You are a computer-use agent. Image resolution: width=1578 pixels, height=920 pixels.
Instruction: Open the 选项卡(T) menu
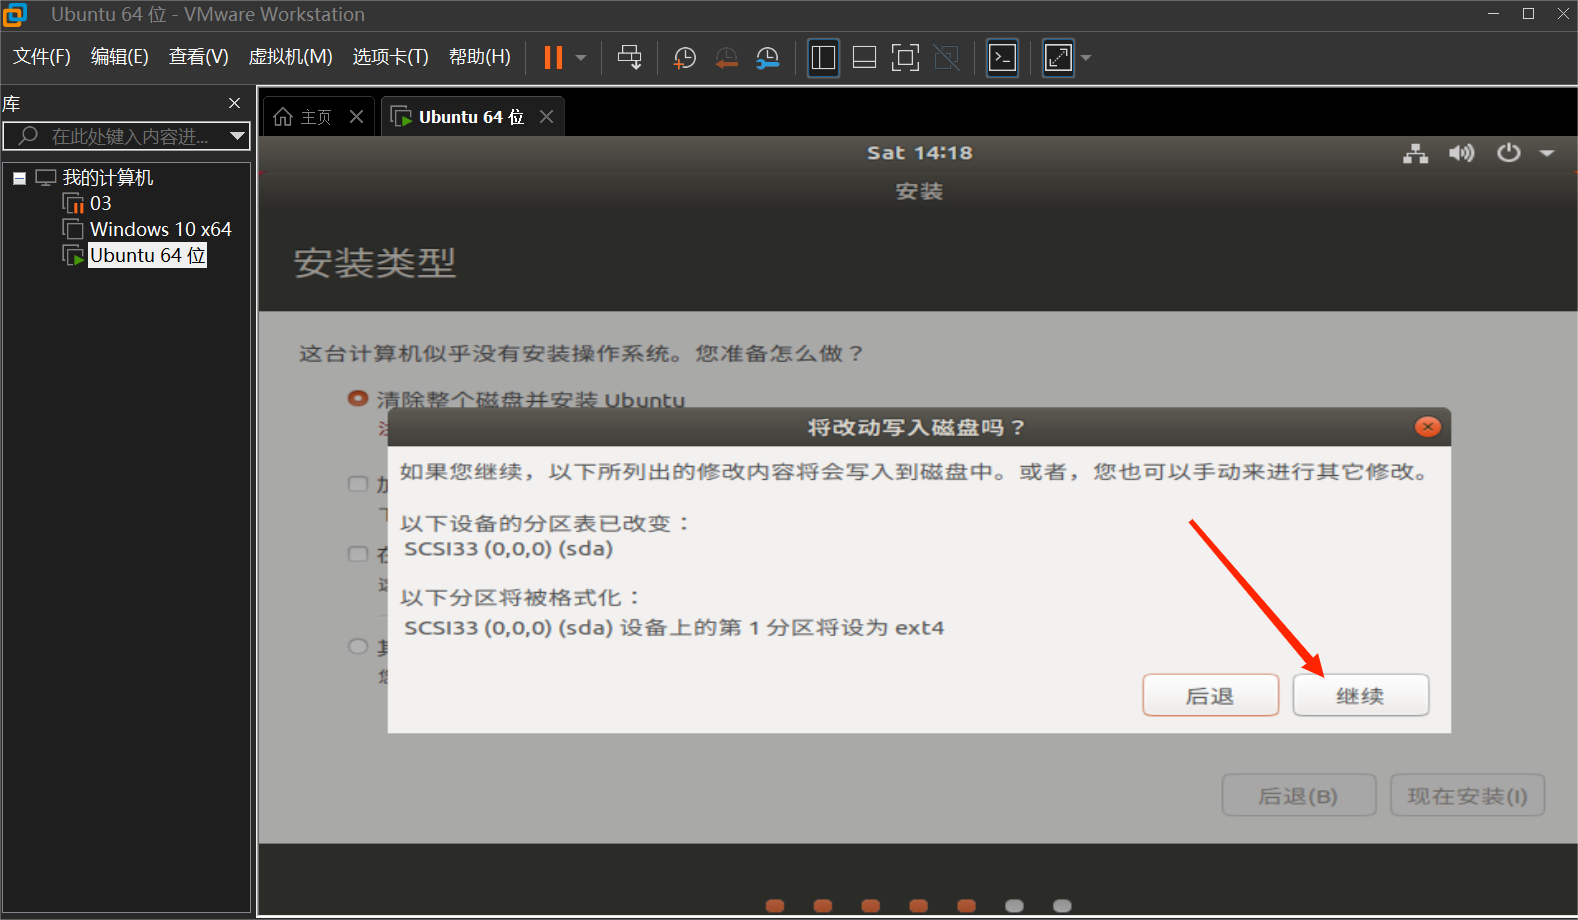click(391, 57)
